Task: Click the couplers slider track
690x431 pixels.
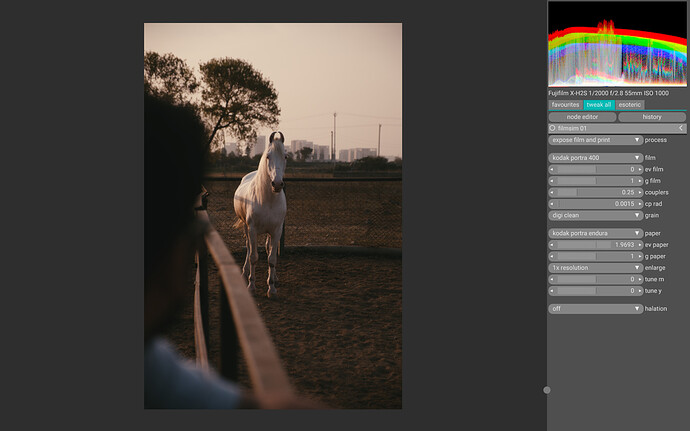Action: (x=596, y=192)
